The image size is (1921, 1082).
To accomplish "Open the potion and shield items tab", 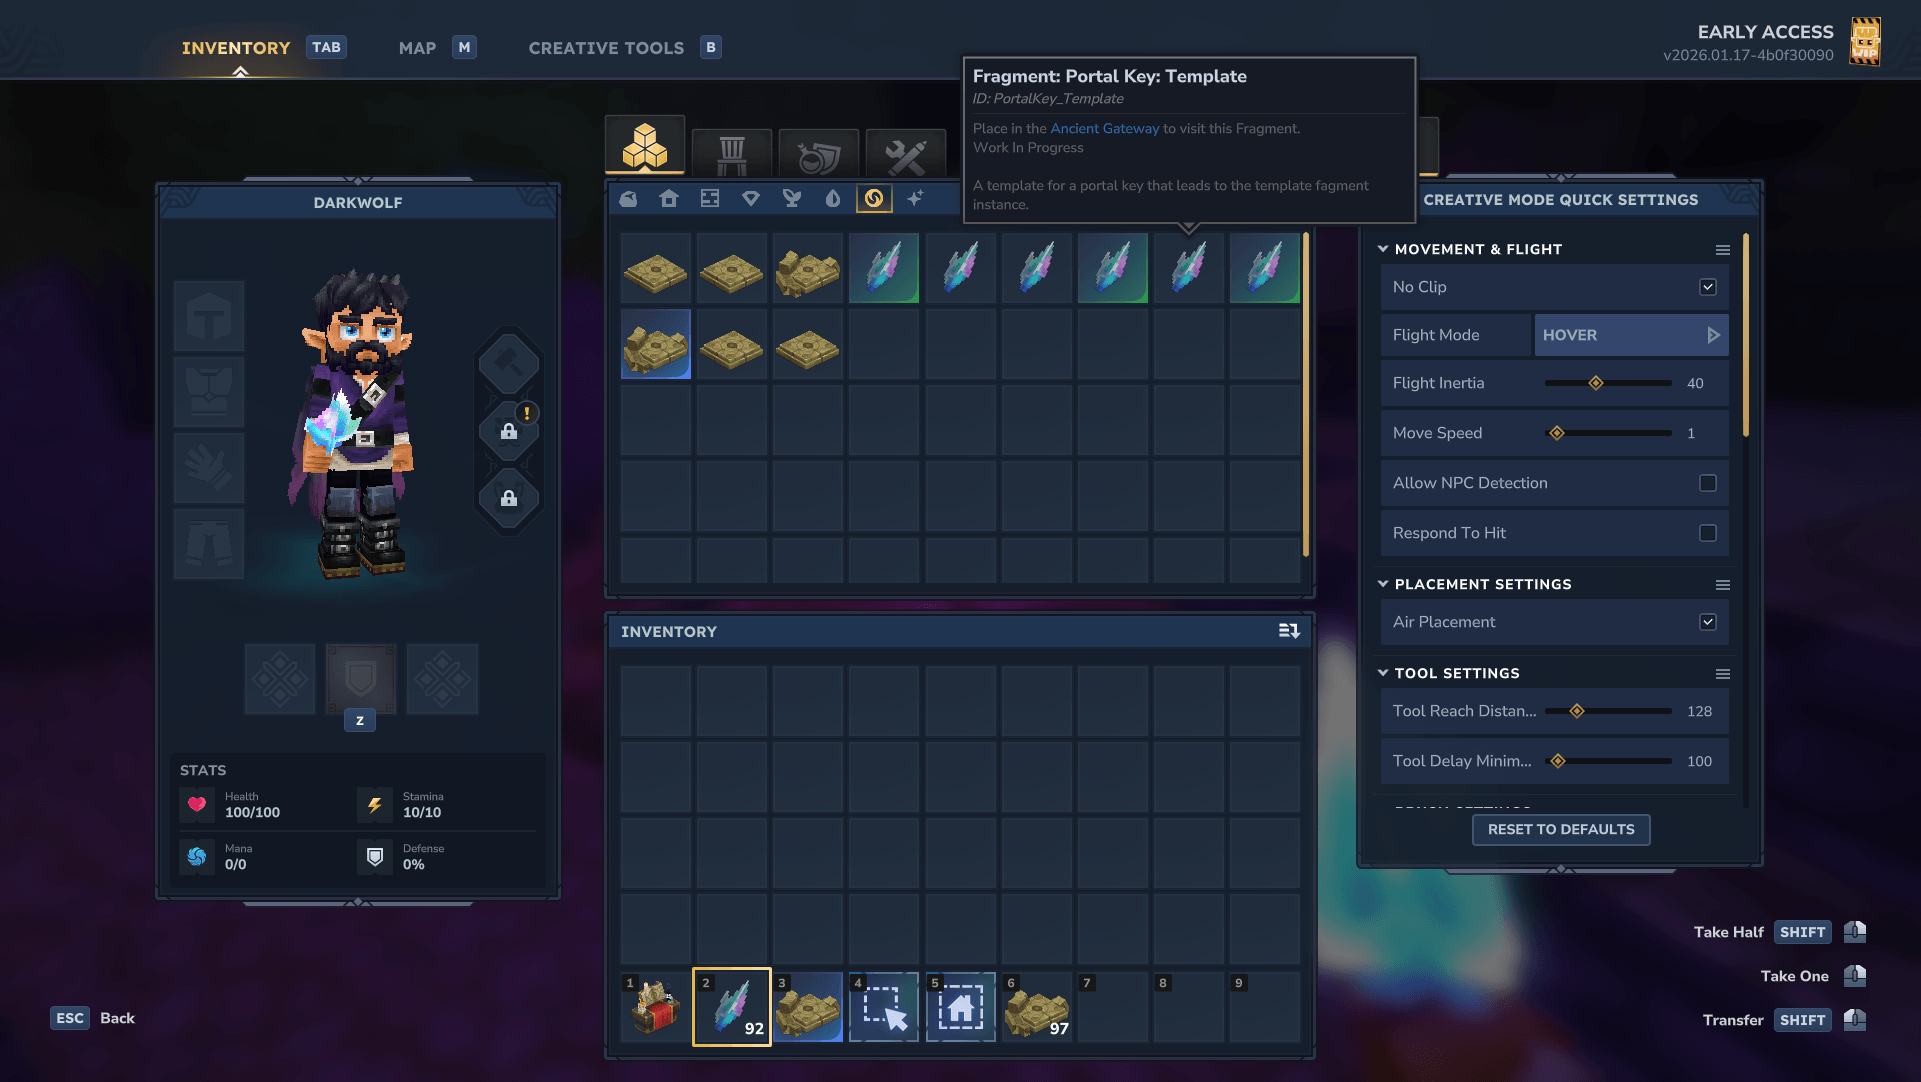I will (x=818, y=154).
